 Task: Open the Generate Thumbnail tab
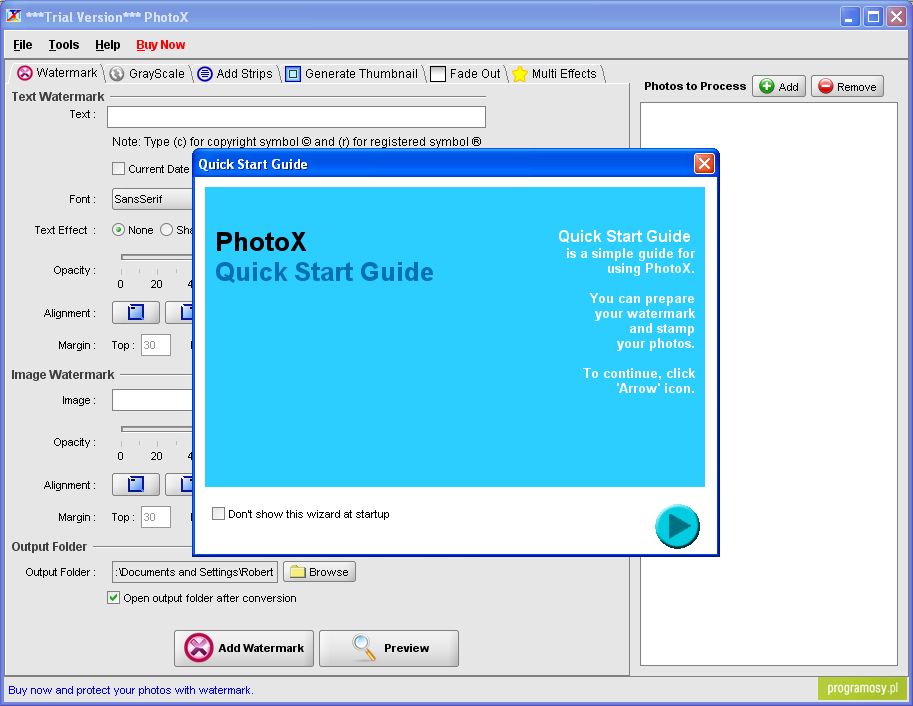[352, 73]
